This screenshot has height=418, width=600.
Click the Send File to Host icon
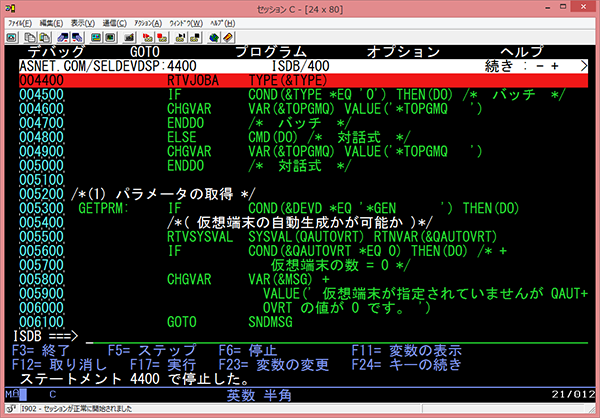pyautogui.click(x=63, y=35)
